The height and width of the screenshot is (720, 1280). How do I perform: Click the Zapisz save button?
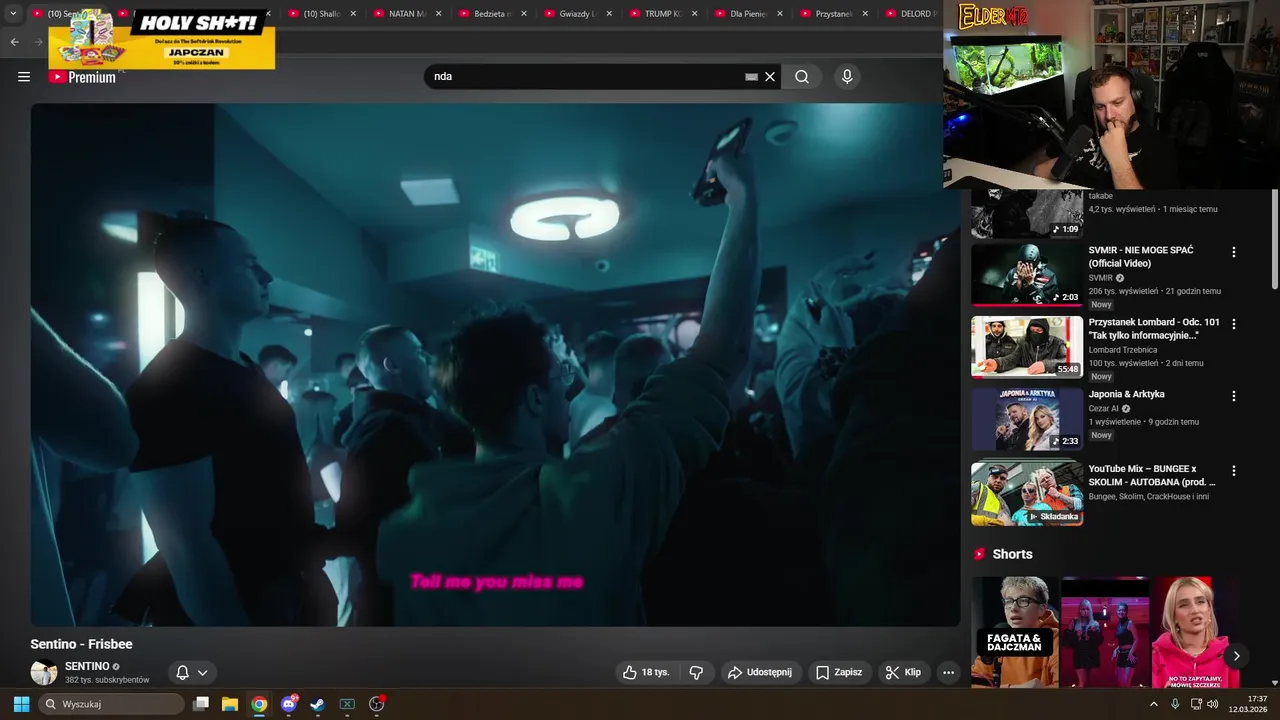(839, 672)
